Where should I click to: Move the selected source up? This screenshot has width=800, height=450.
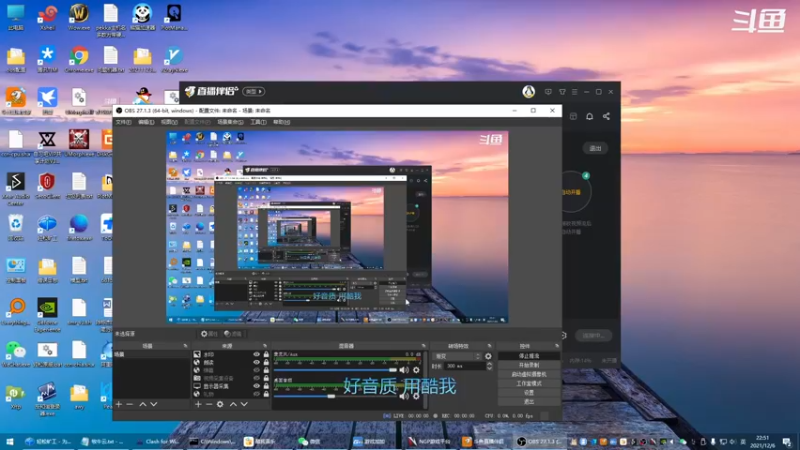(x=233, y=404)
